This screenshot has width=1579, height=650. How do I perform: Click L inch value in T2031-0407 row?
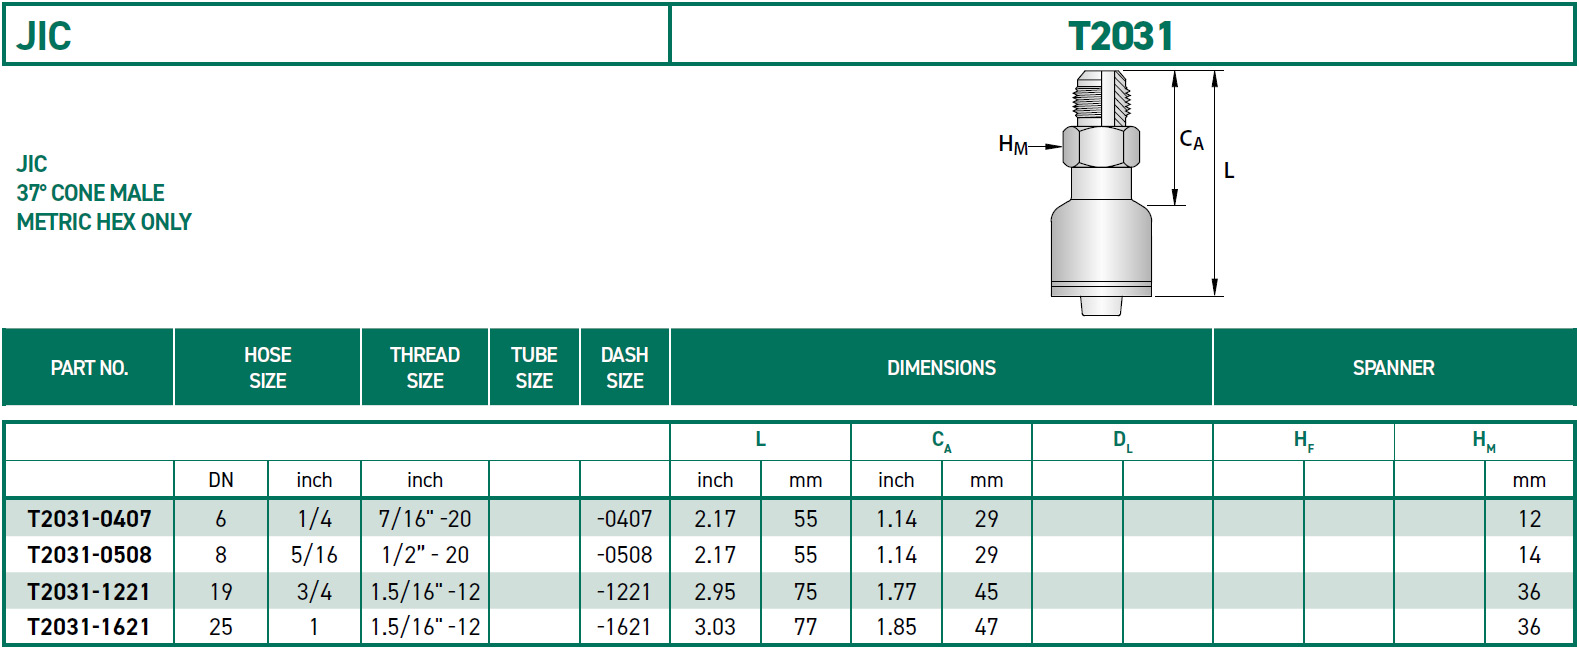[715, 519]
